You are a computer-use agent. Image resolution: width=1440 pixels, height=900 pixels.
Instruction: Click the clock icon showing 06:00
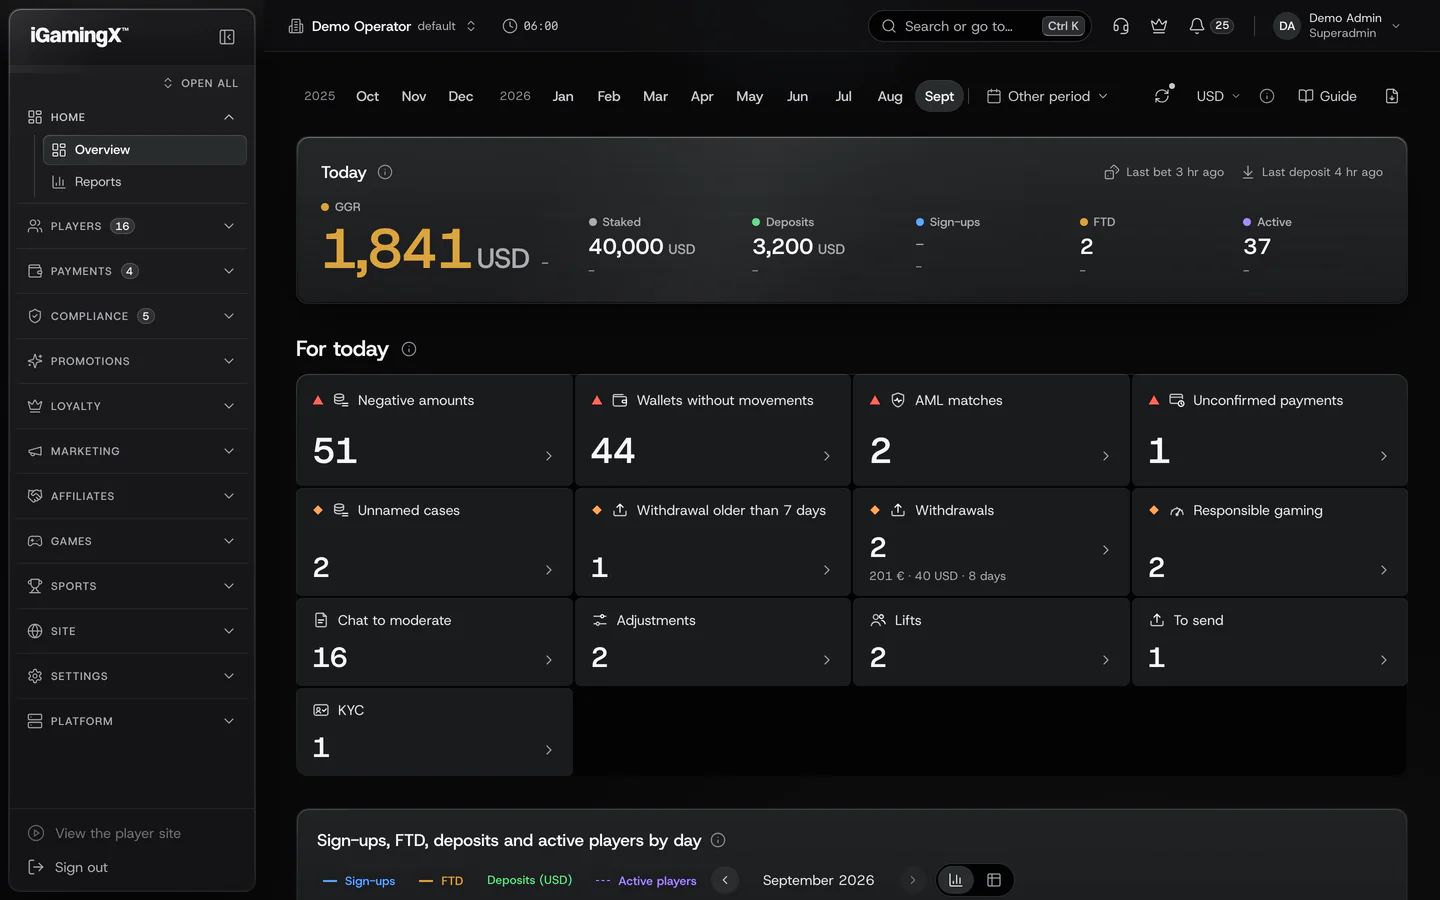[x=510, y=26]
